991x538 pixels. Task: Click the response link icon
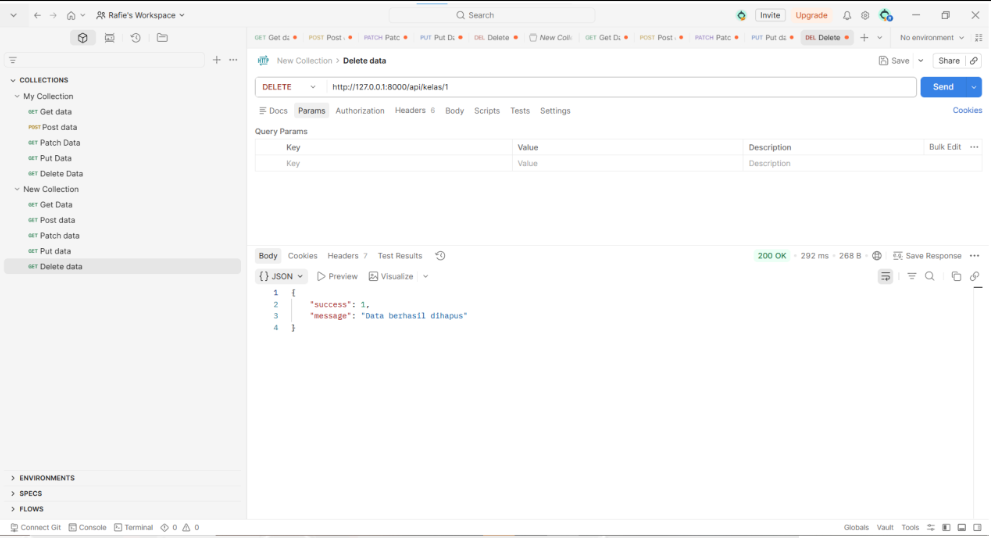pyautogui.click(x=975, y=276)
